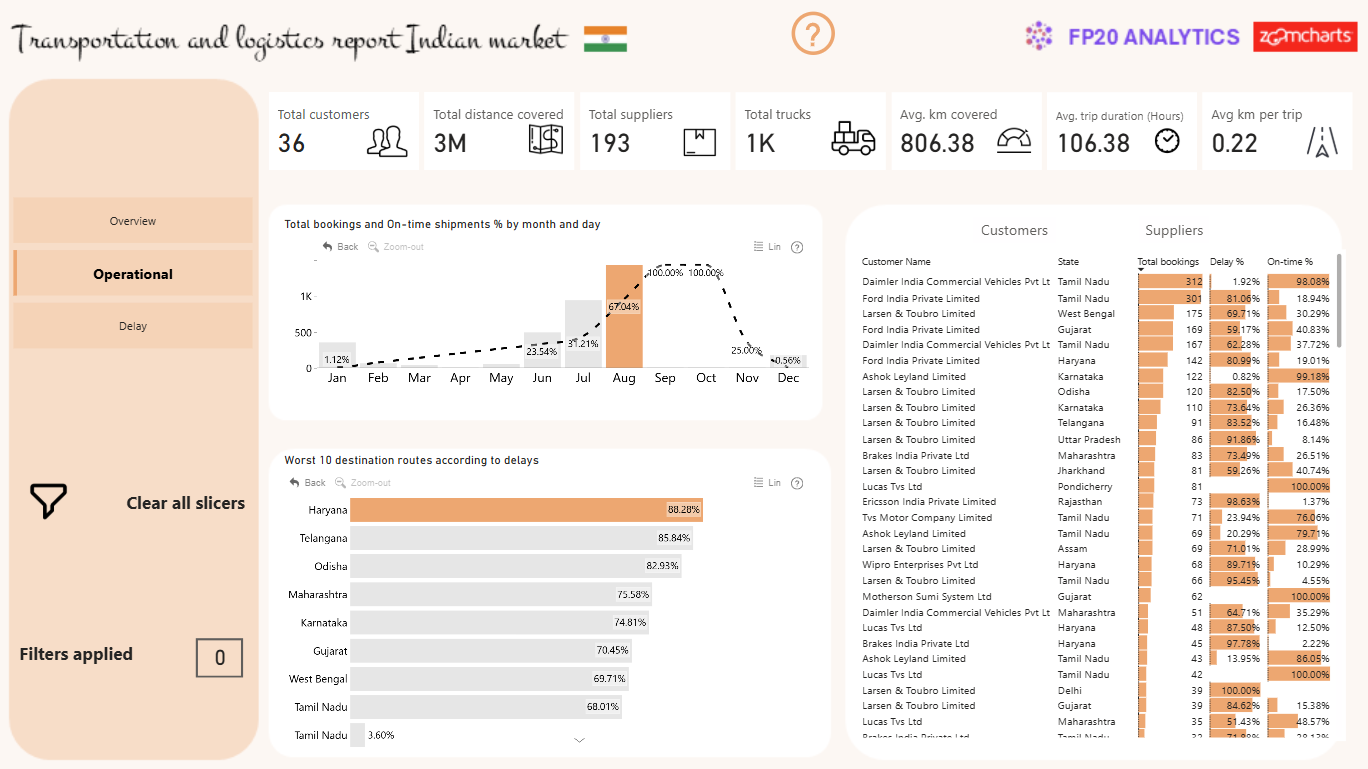Click the Assam state cell
Screen dimensions: 1368x769
pyautogui.click(x=1071, y=549)
